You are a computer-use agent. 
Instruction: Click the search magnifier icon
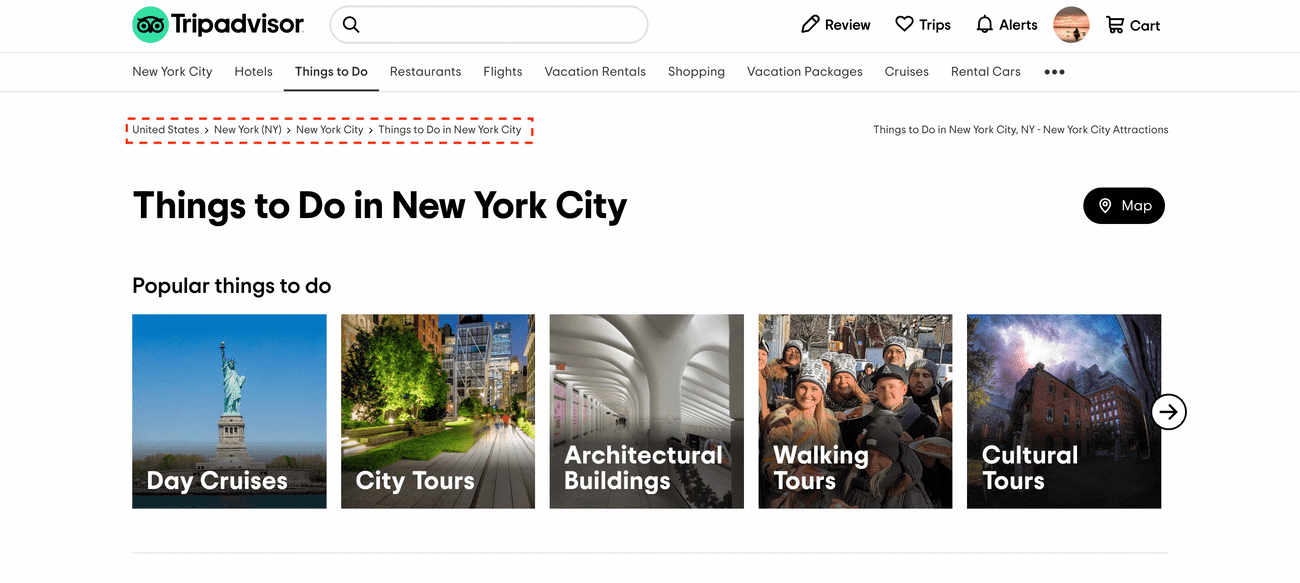[351, 25]
